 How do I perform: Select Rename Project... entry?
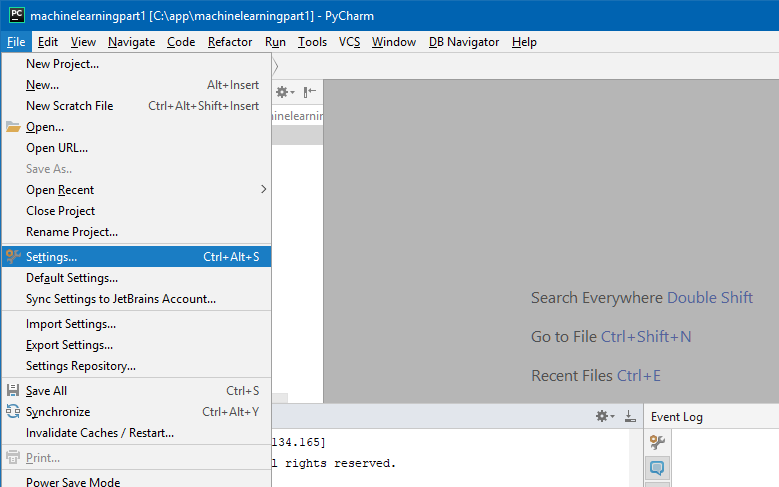pyautogui.click(x=137, y=232)
